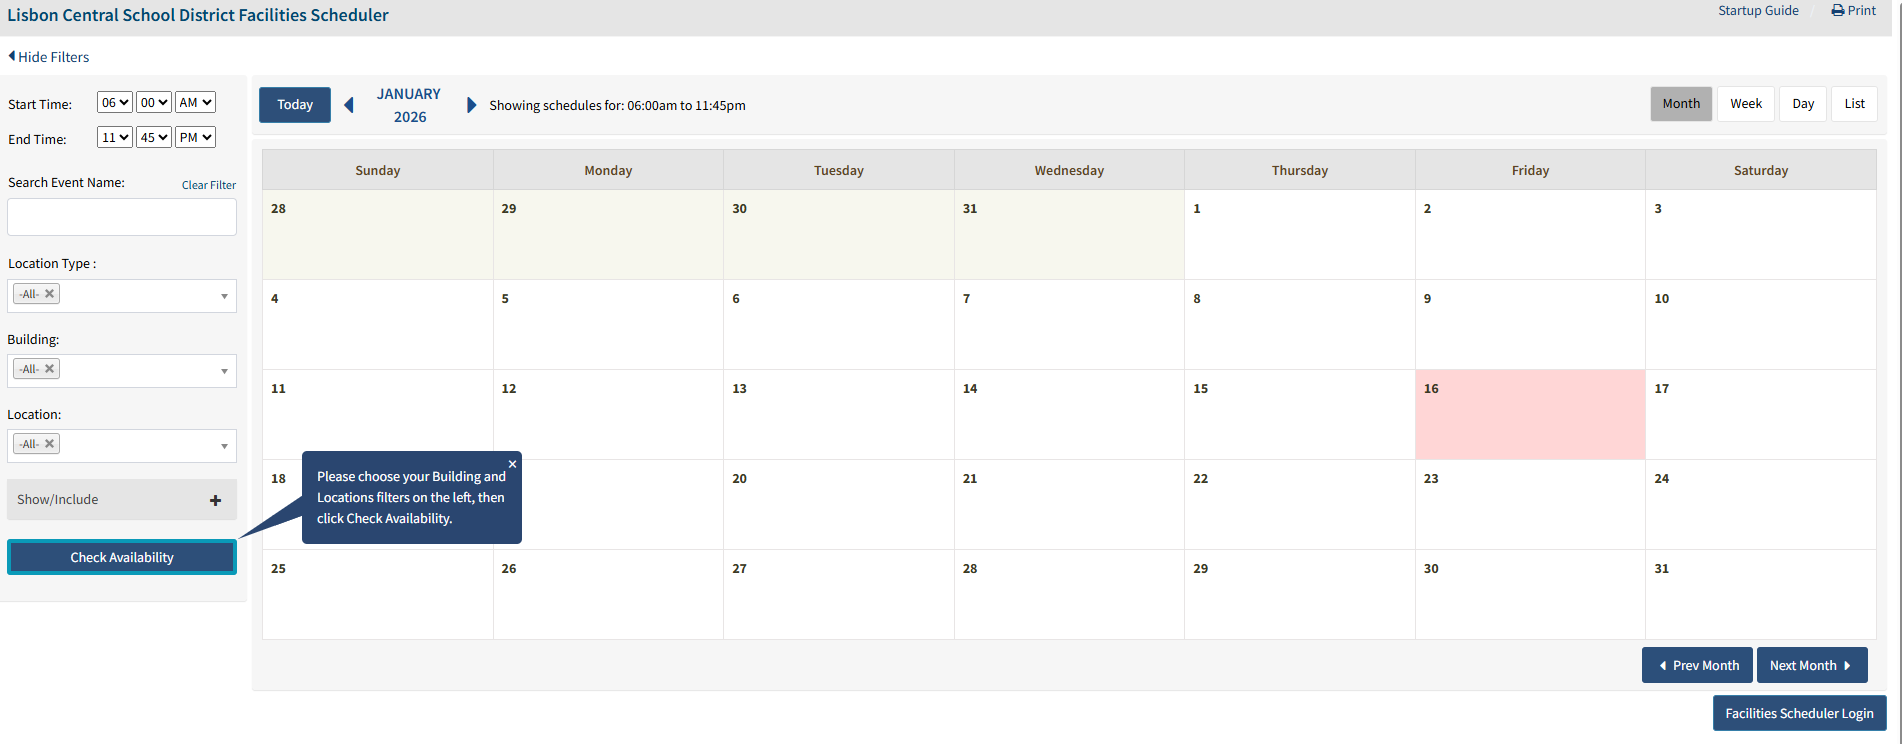Open the Building dropdown arrow
The width and height of the screenshot is (1902, 744).
(x=224, y=371)
